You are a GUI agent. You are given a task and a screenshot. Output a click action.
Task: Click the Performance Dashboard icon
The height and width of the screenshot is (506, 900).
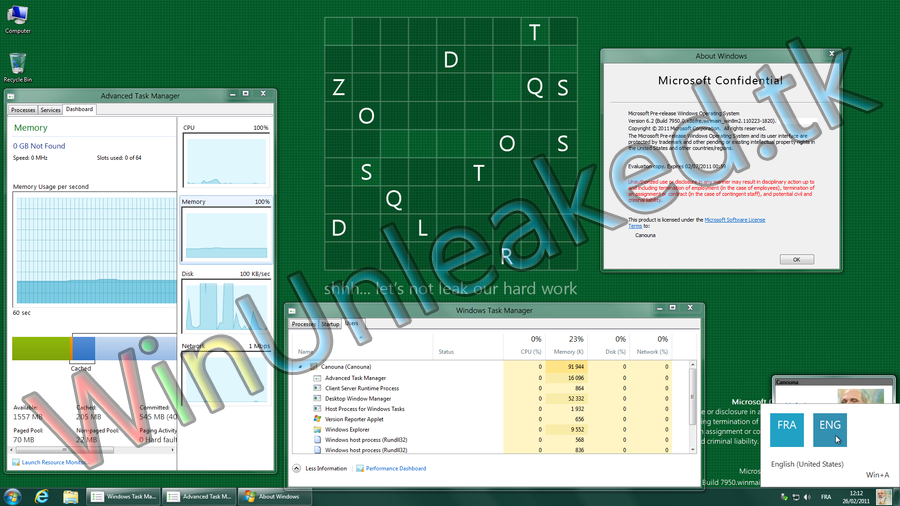360,469
